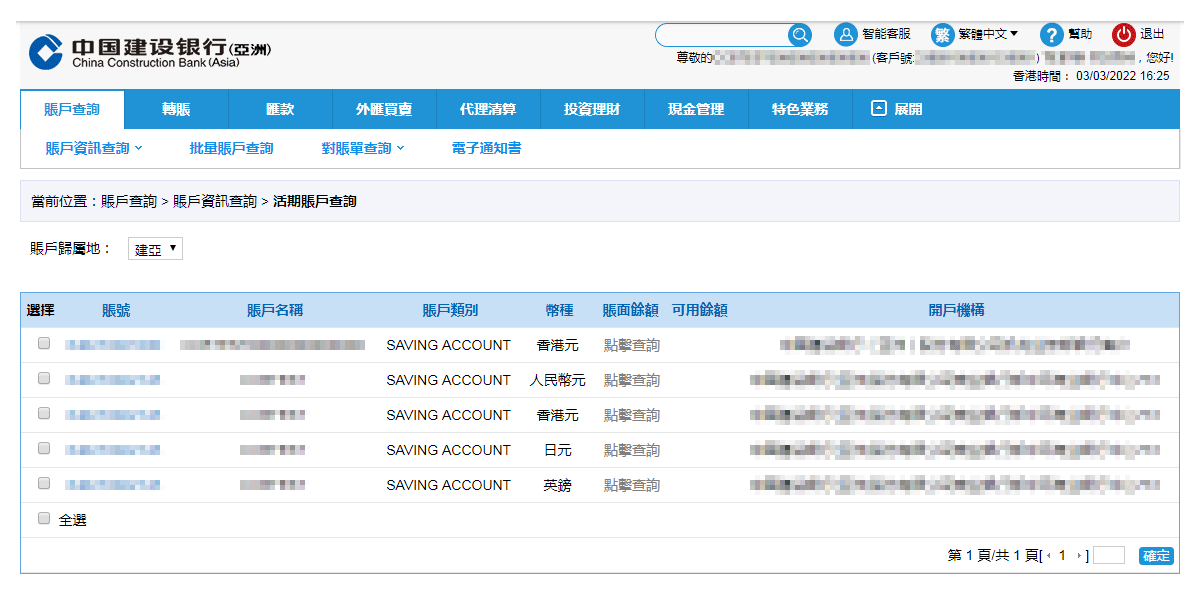Tick the 香港元 first account checkbox
The width and height of the screenshot is (1200, 600).
click(44, 343)
